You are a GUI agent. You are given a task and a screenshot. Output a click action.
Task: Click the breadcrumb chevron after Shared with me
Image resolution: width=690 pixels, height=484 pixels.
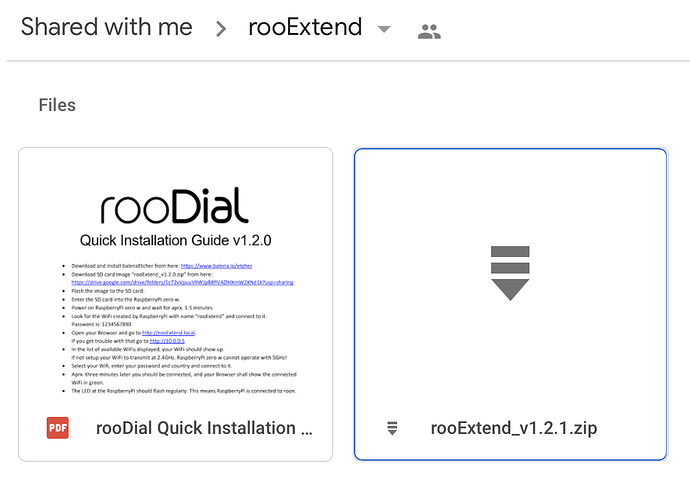coord(221,29)
